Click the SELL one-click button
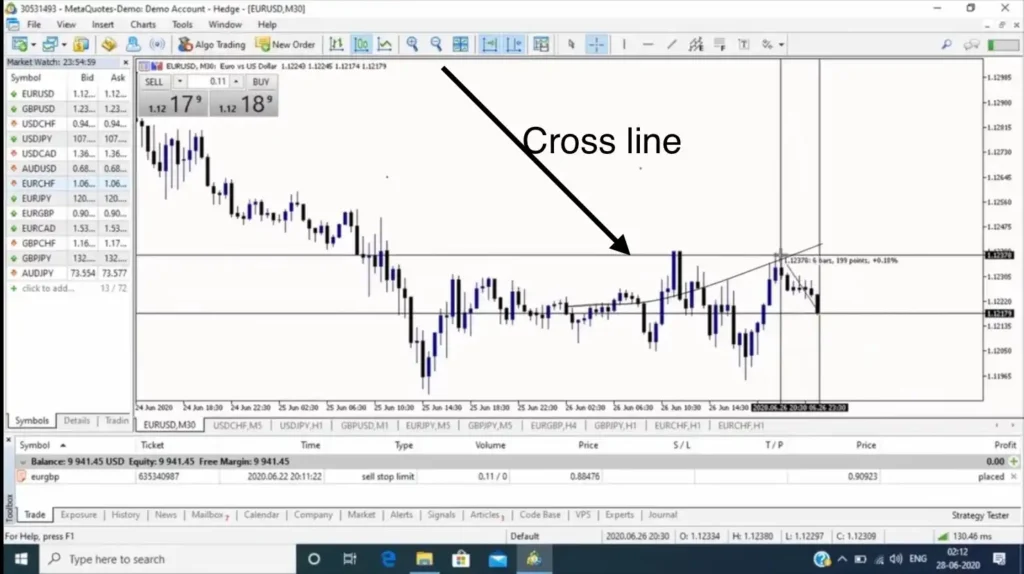The height and width of the screenshot is (574, 1024). click(x=154, y=82)
